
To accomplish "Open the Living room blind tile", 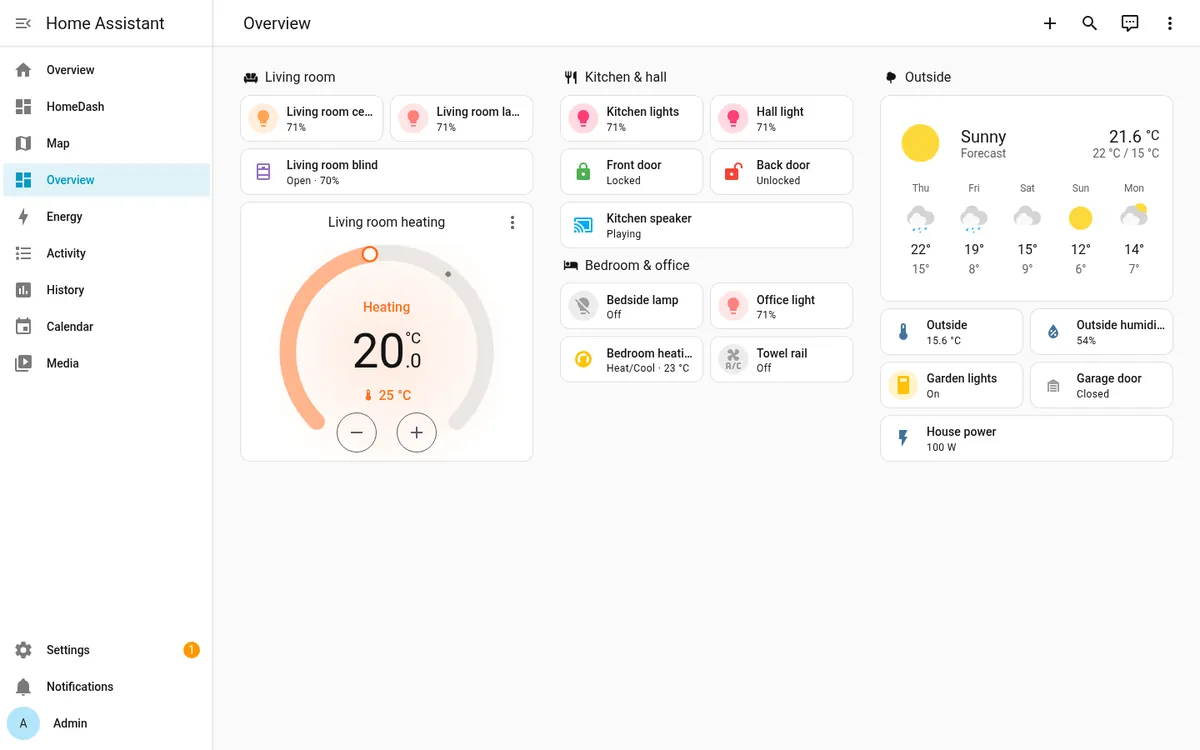I will pos(387,172).
